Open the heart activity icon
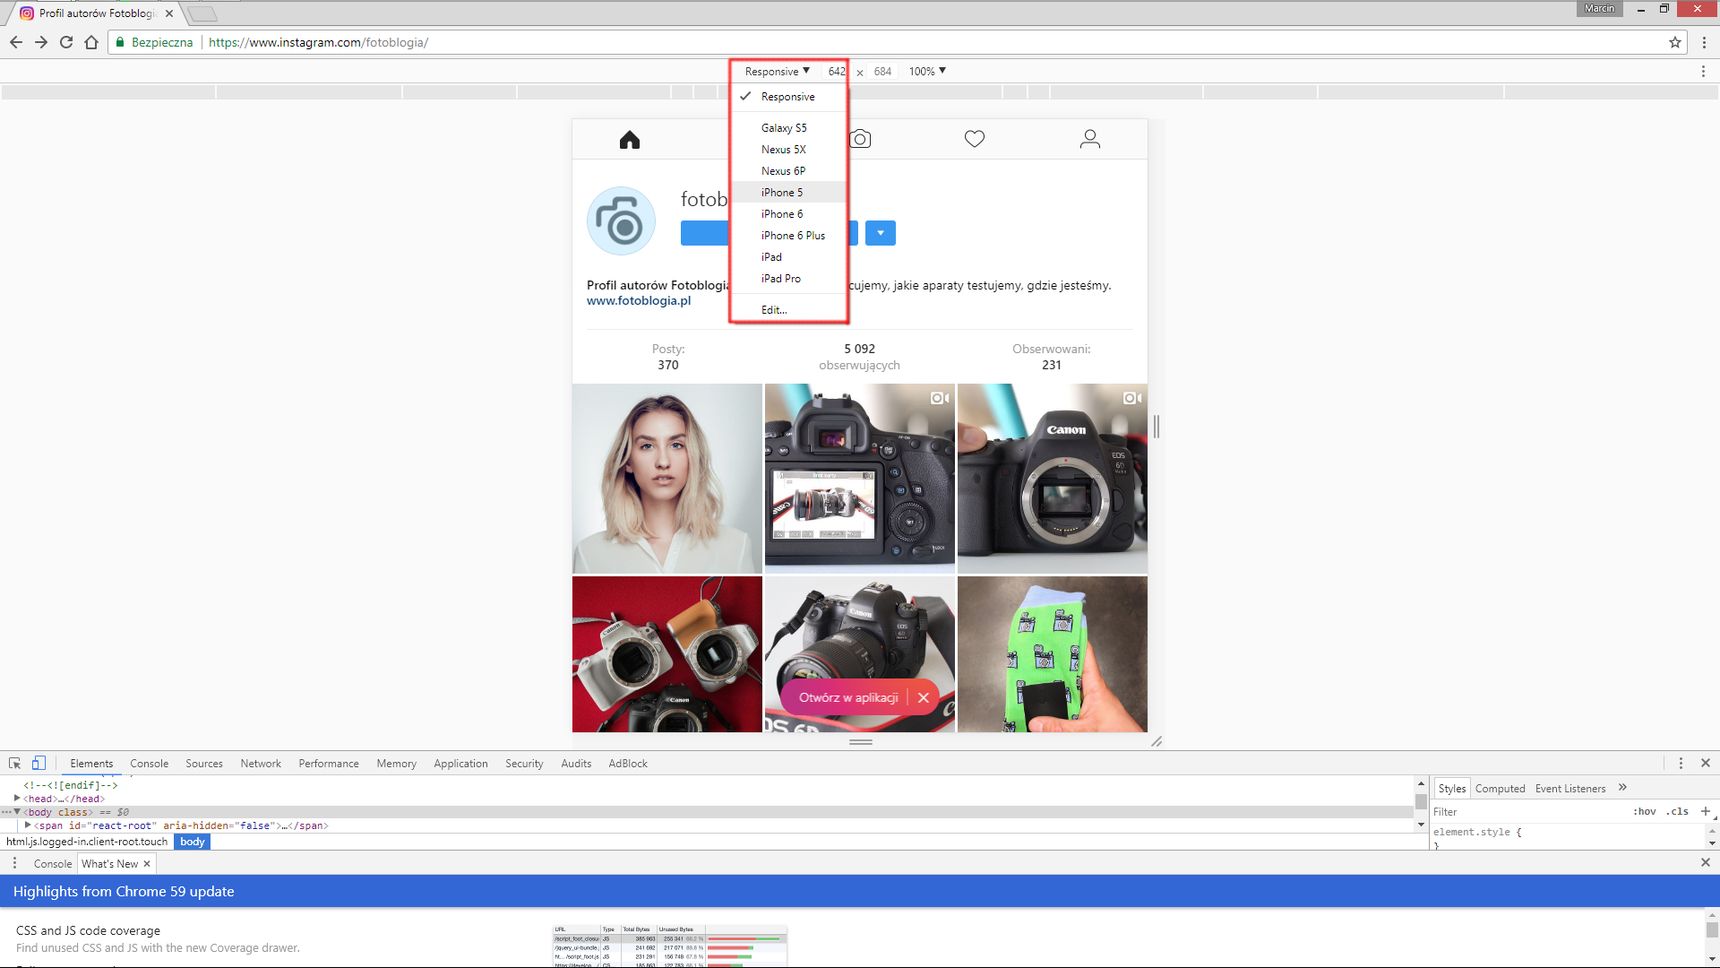1720x968 pixels. pyautogui.click(x=975, y=139)
